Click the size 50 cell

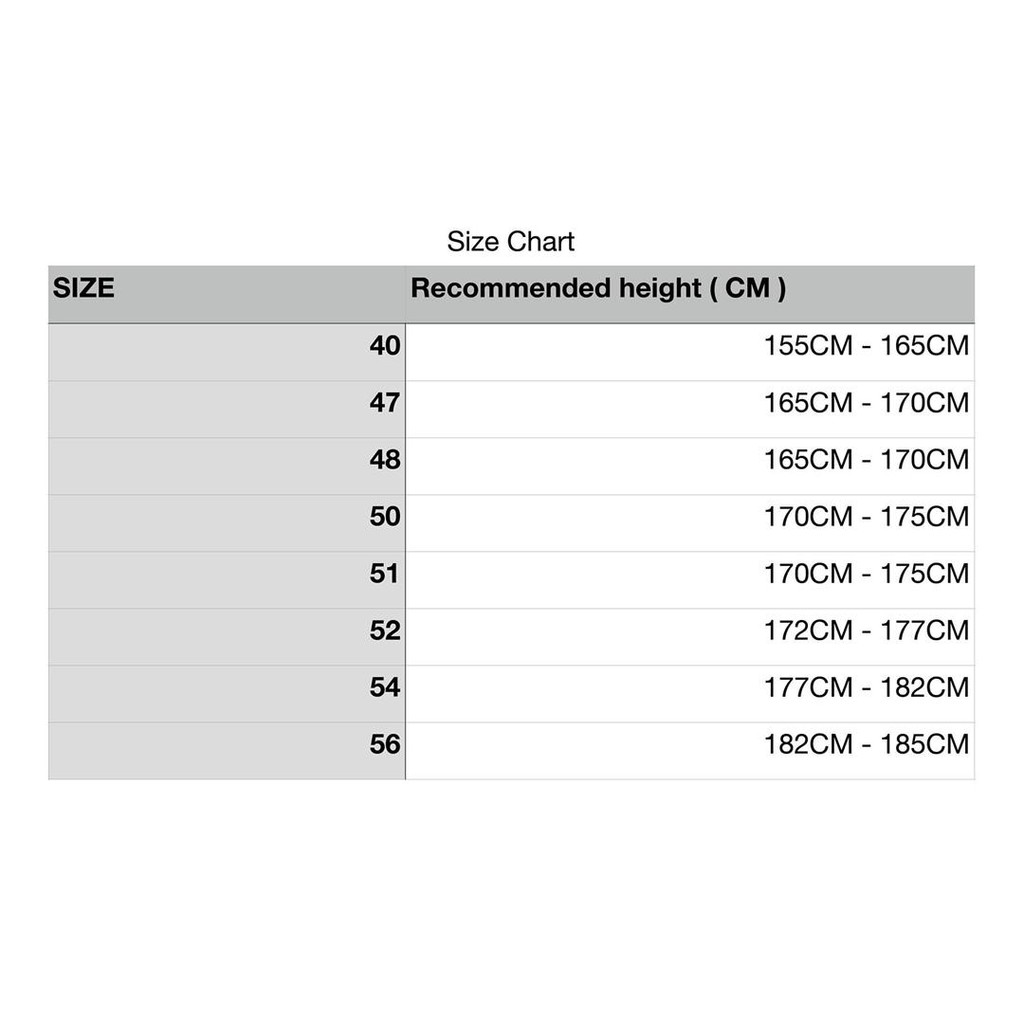(227, 523)
